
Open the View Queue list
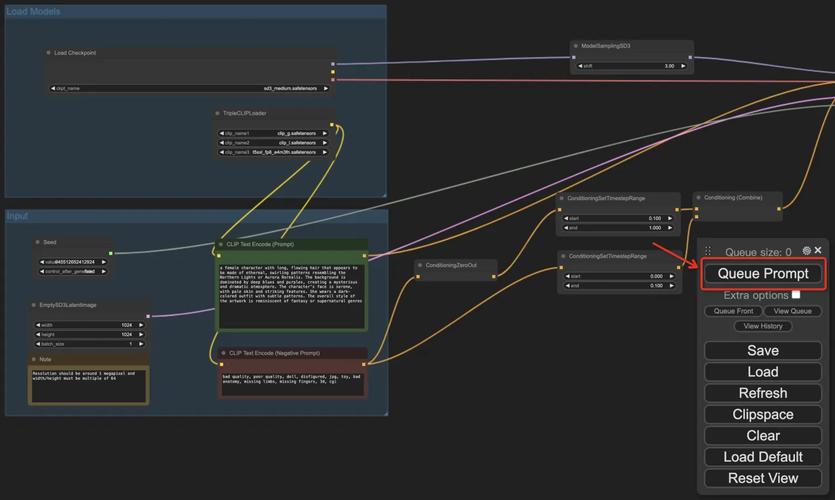coord(792,311)
